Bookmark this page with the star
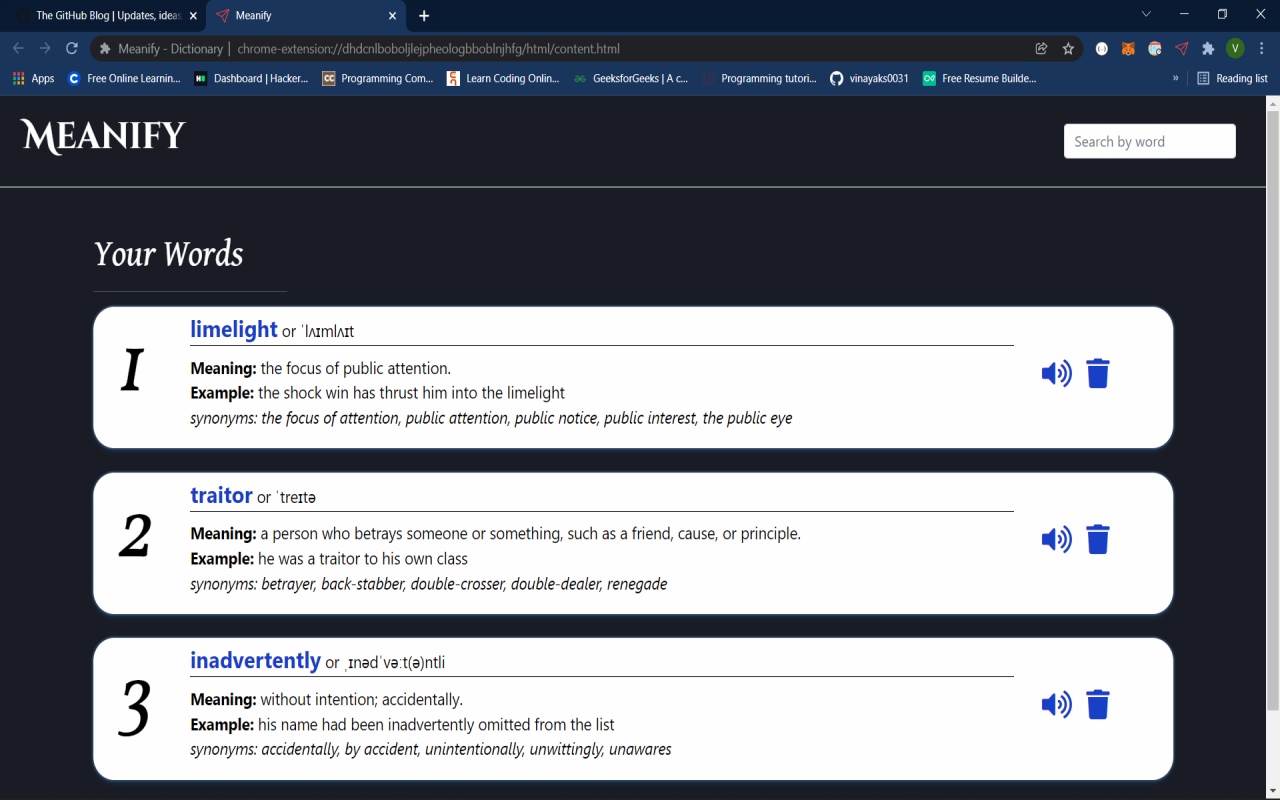The width and height of the screenshot is (1280, 800). coord(1068,48)
